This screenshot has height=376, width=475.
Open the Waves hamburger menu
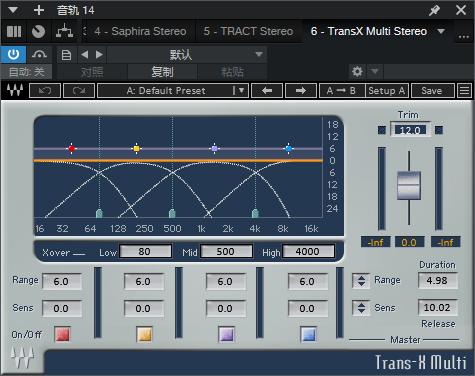pos(465,91)
